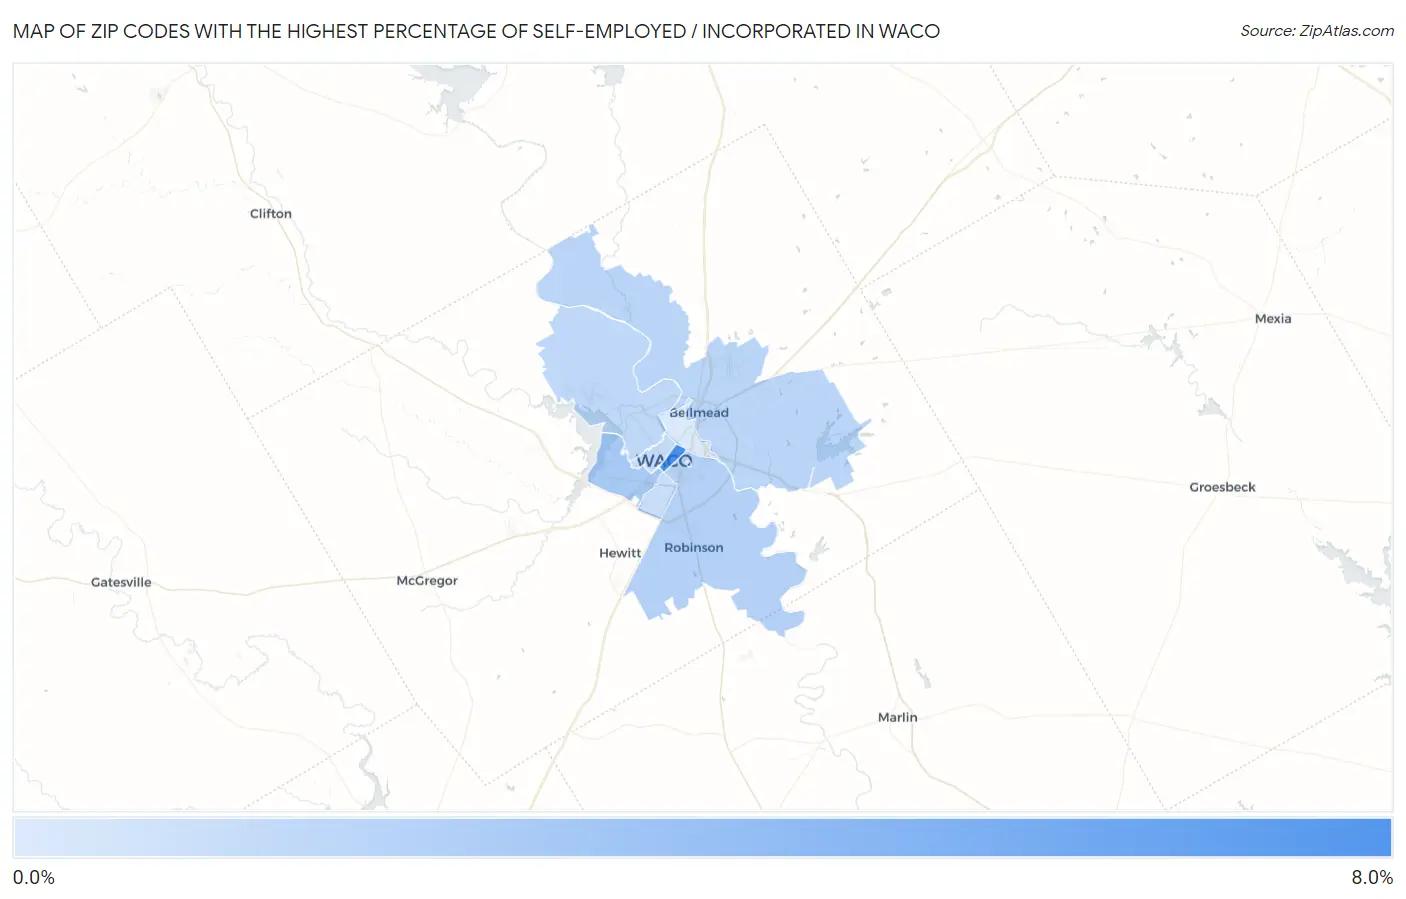Viewport: 1406px width, 899px height.
Task: Click the Groesbeck city label
Action: click(1222, 487)
